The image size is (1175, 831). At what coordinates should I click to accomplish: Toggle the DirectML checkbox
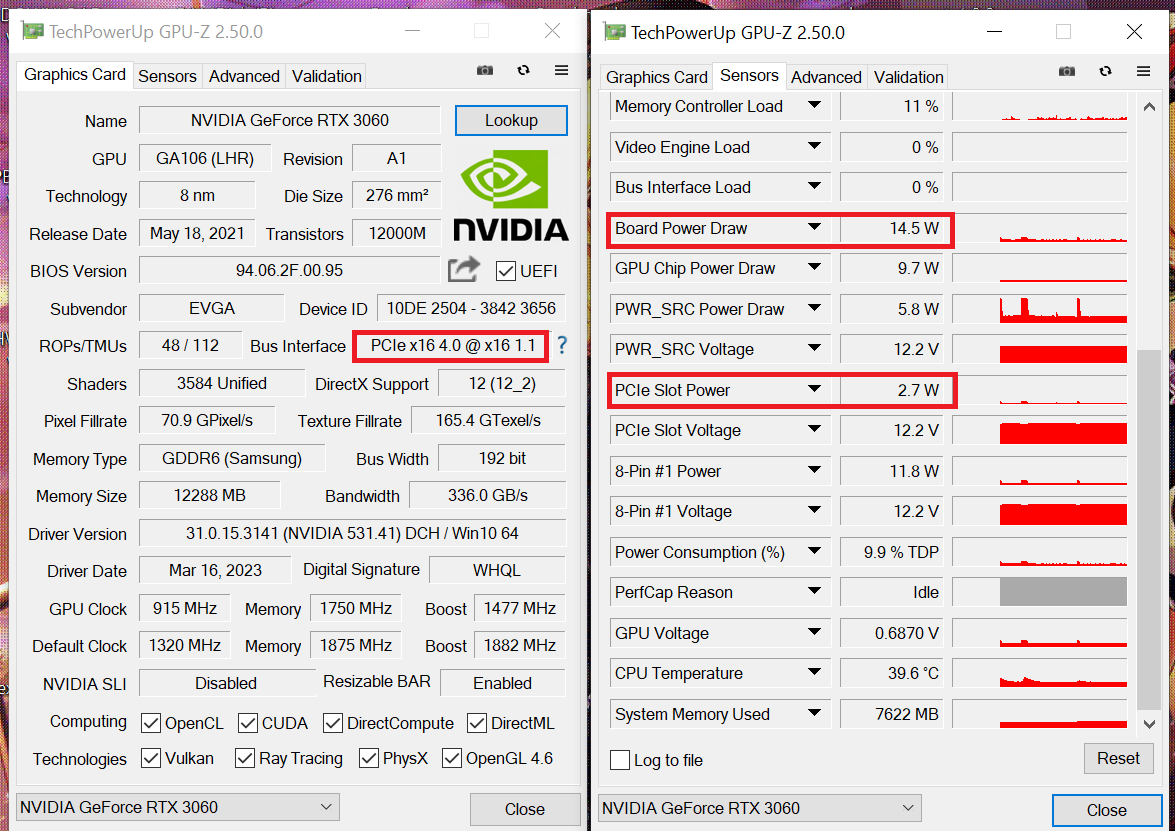tap(477, 723)
